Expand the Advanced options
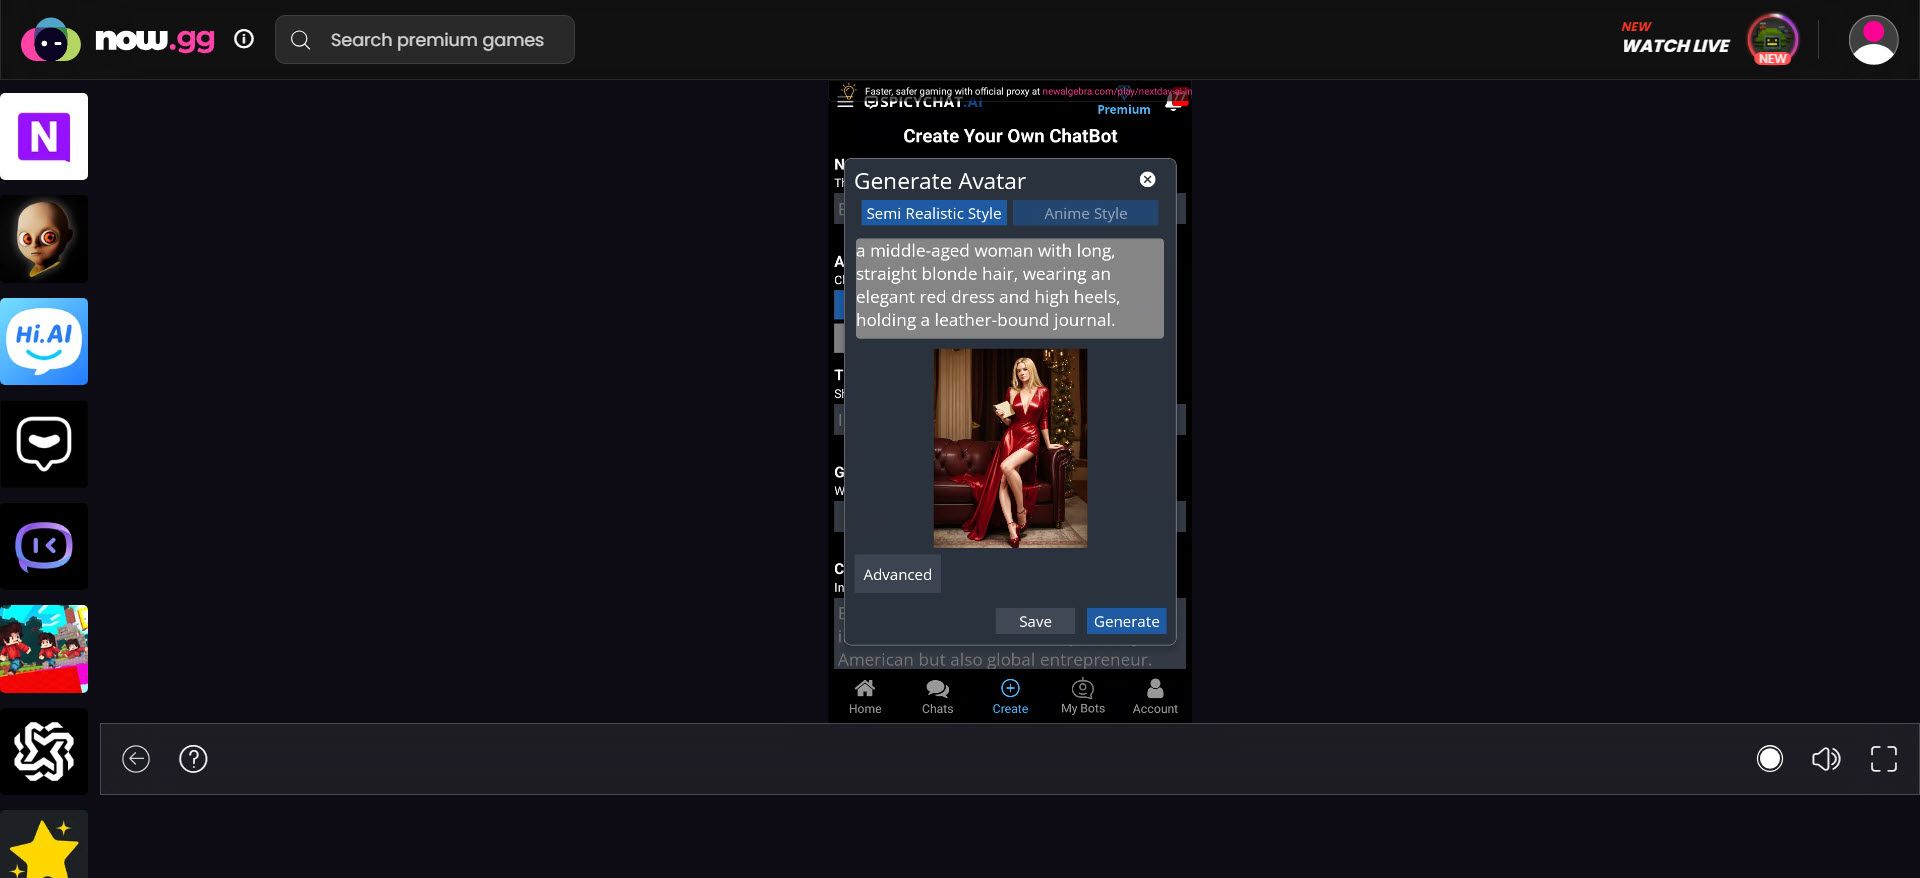 point(897,575)
